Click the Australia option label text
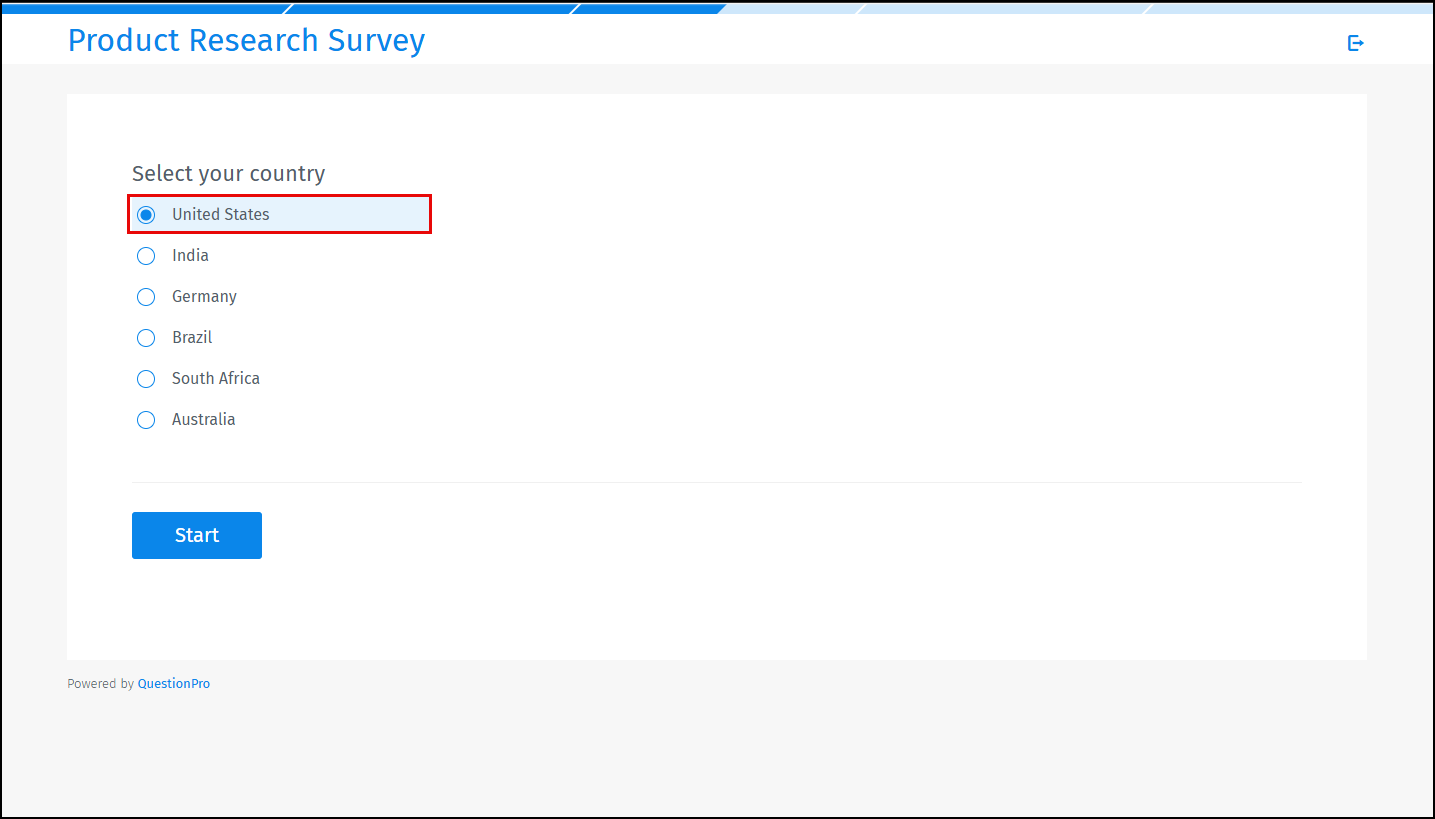1435x819 pixels. click(x=203, y=419)
